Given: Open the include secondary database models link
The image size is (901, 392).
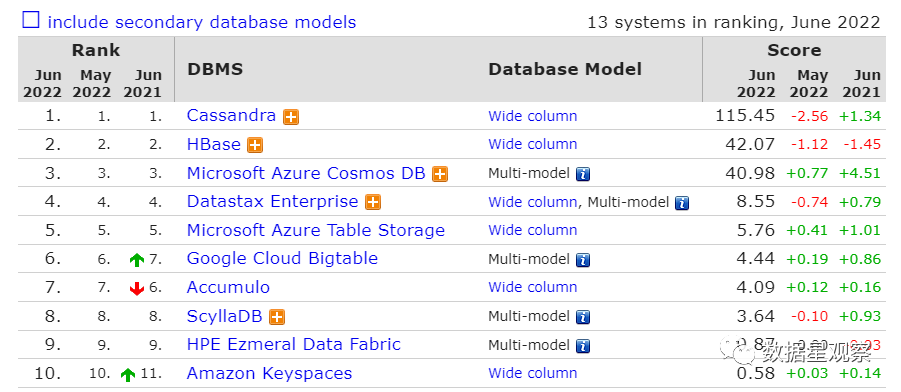Looking at the screenshot, I should coord(202,22).
